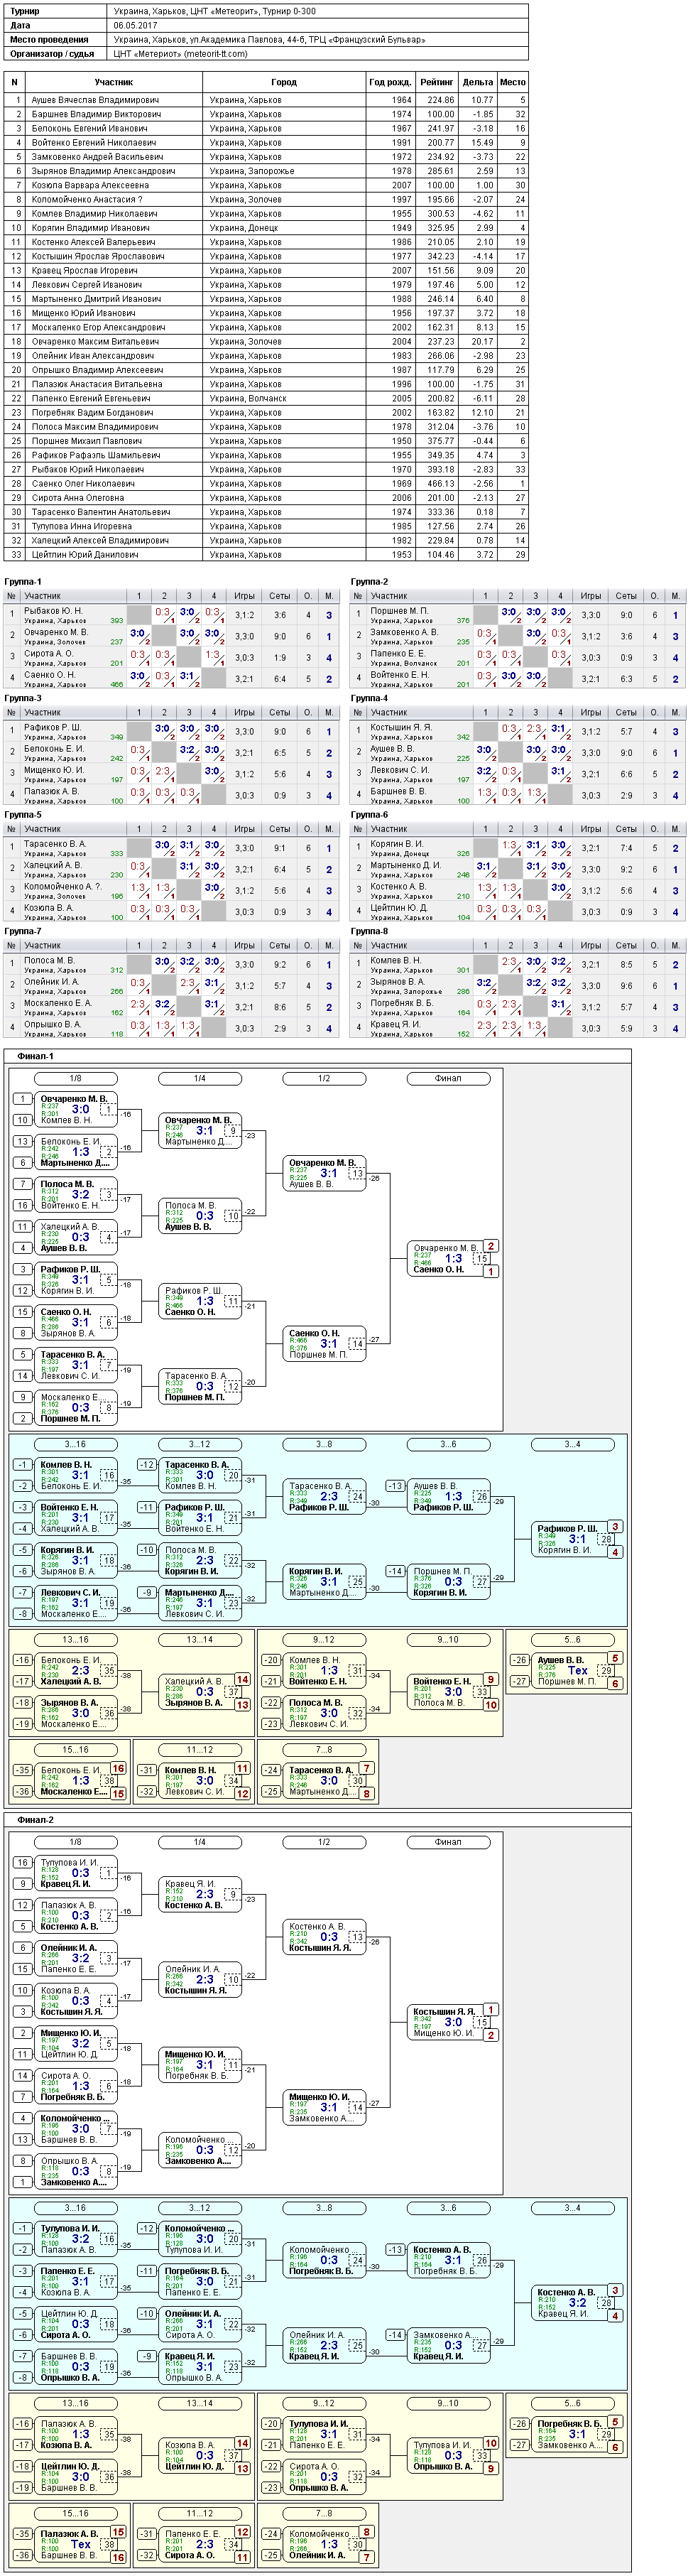Click the 'Группа-1' heading
This screenshot has height=2576, width=693.
pos(23,581)
